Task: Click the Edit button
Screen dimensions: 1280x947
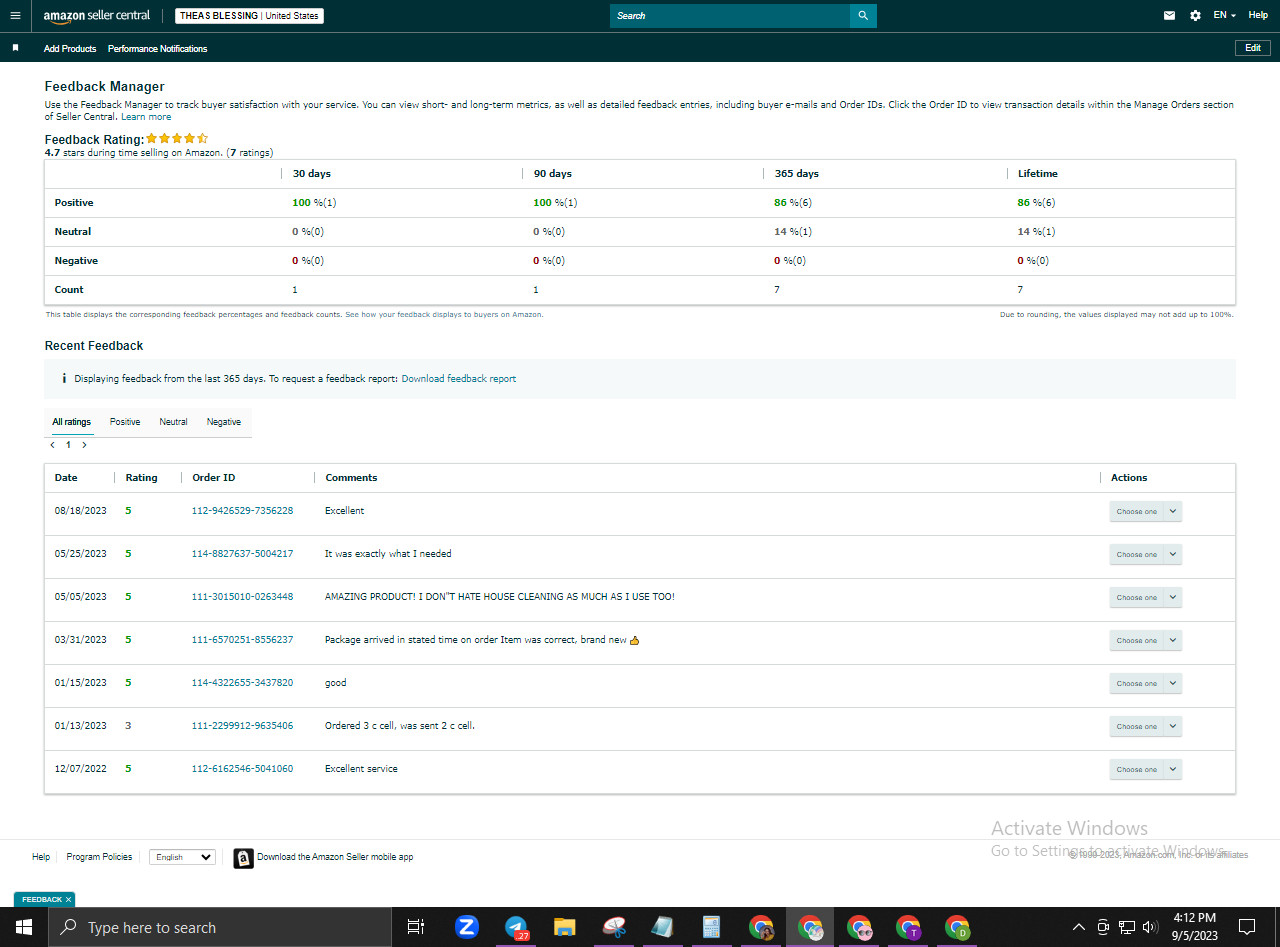Action: [x=1253, y=48]
